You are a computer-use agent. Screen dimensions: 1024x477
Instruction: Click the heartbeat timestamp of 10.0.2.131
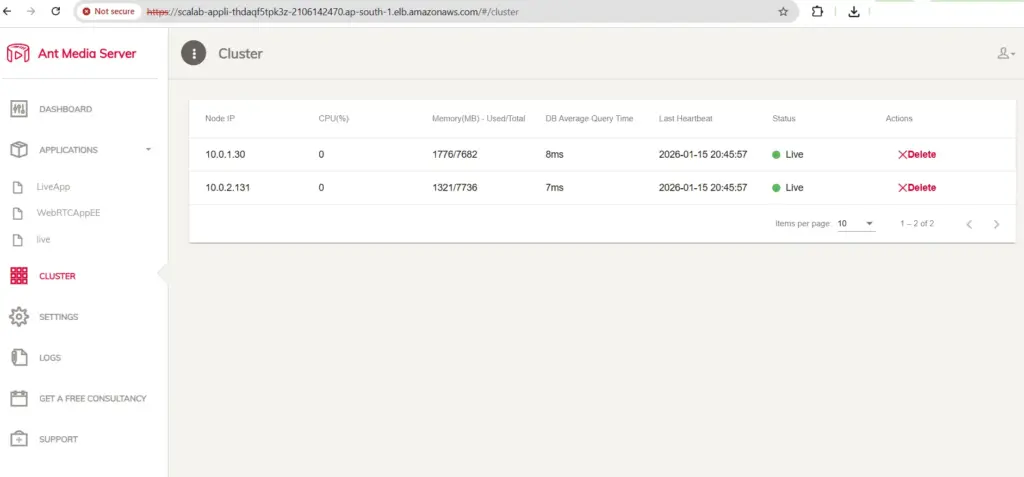coord(703,188)
